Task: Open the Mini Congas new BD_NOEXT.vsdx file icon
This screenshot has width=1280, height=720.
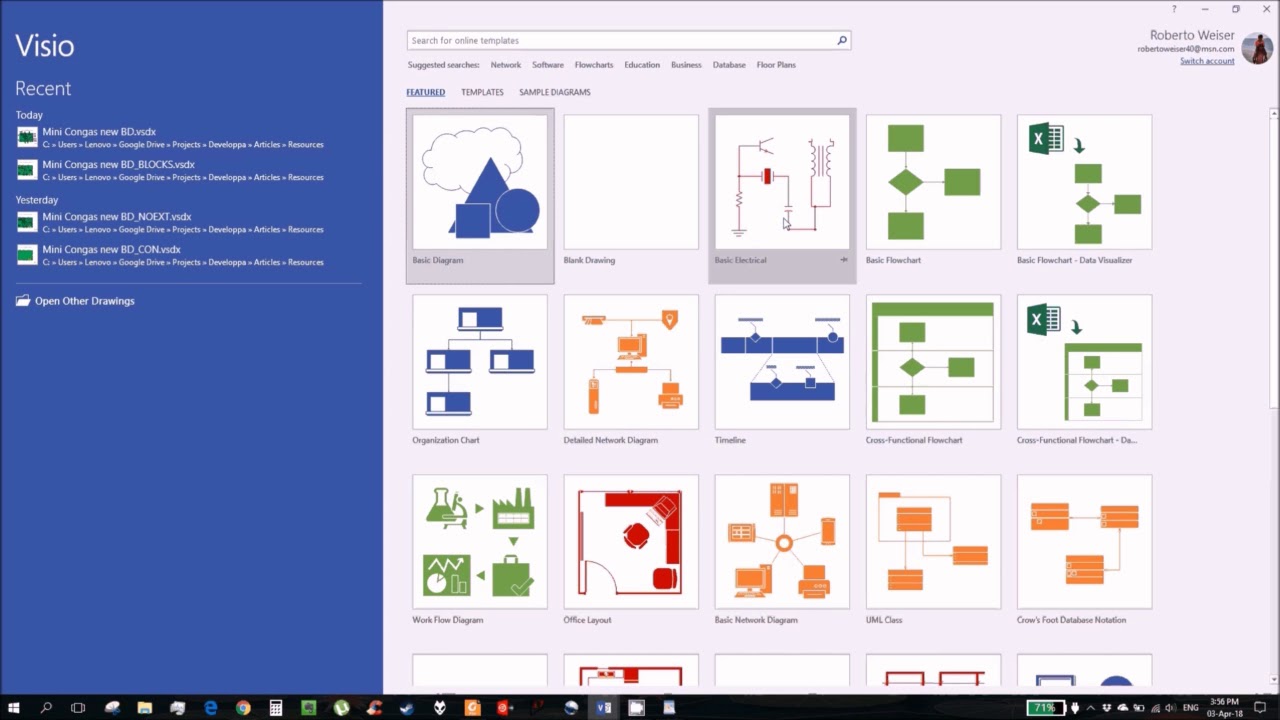Action: point(27,222)
